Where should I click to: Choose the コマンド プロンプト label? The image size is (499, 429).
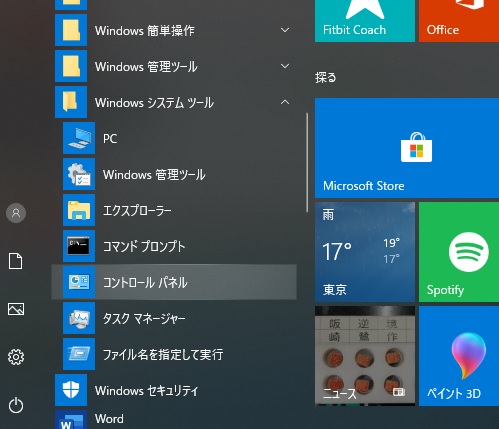click(144, 247)
